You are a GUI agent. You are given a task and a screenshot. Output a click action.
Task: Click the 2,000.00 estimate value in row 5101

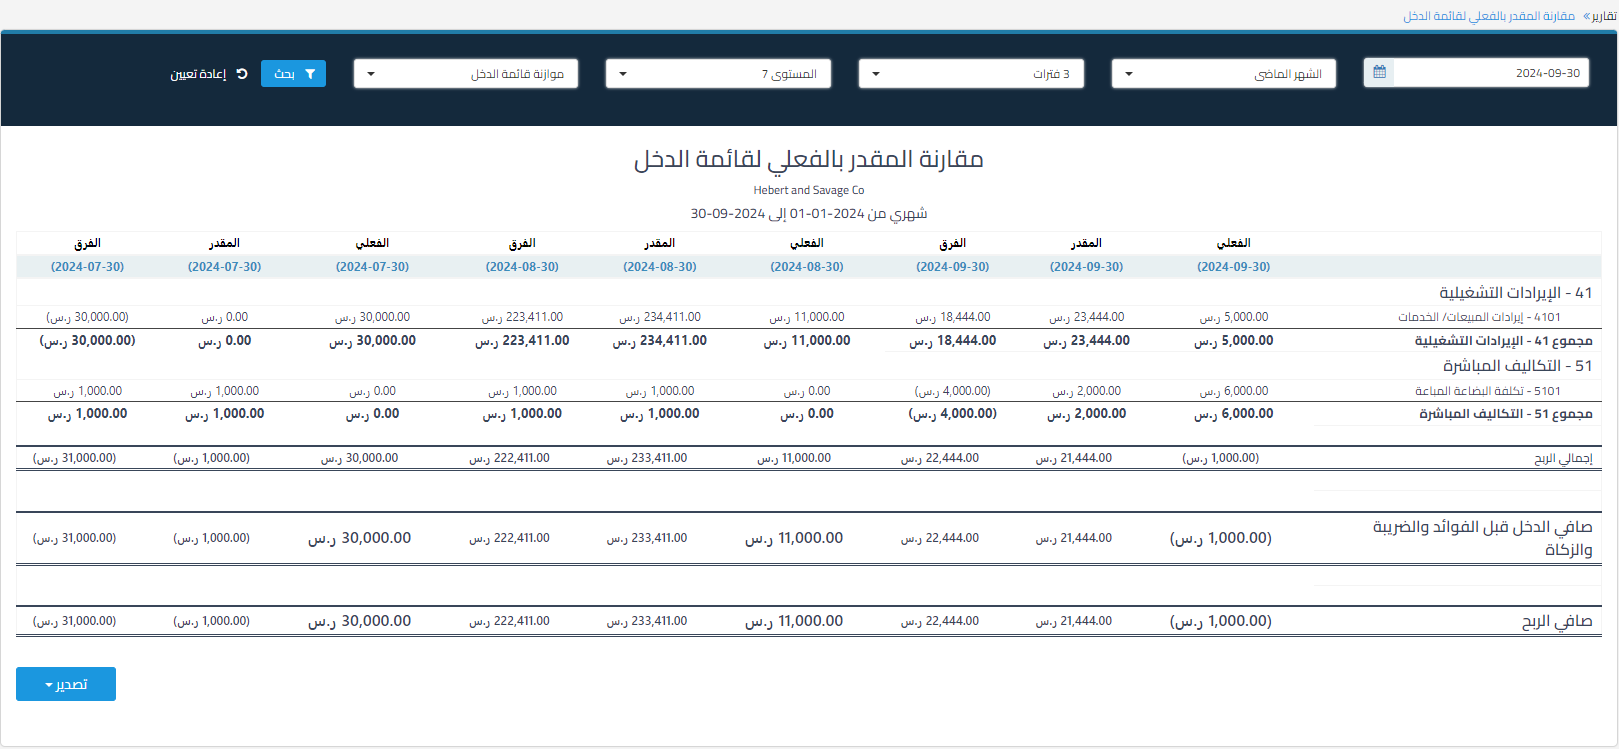click(x=1087, y=391)
